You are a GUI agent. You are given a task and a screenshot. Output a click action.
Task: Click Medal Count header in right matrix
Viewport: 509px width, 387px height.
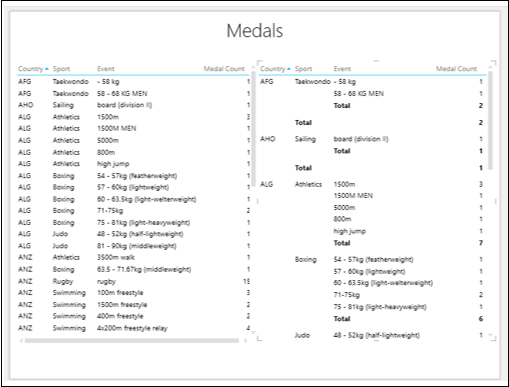(456, 69)
